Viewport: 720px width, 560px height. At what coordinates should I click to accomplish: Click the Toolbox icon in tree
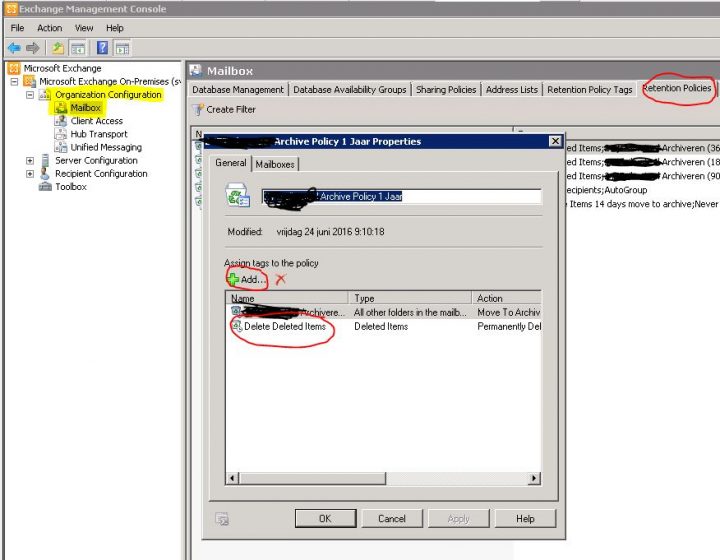click(x=45, y=186)
